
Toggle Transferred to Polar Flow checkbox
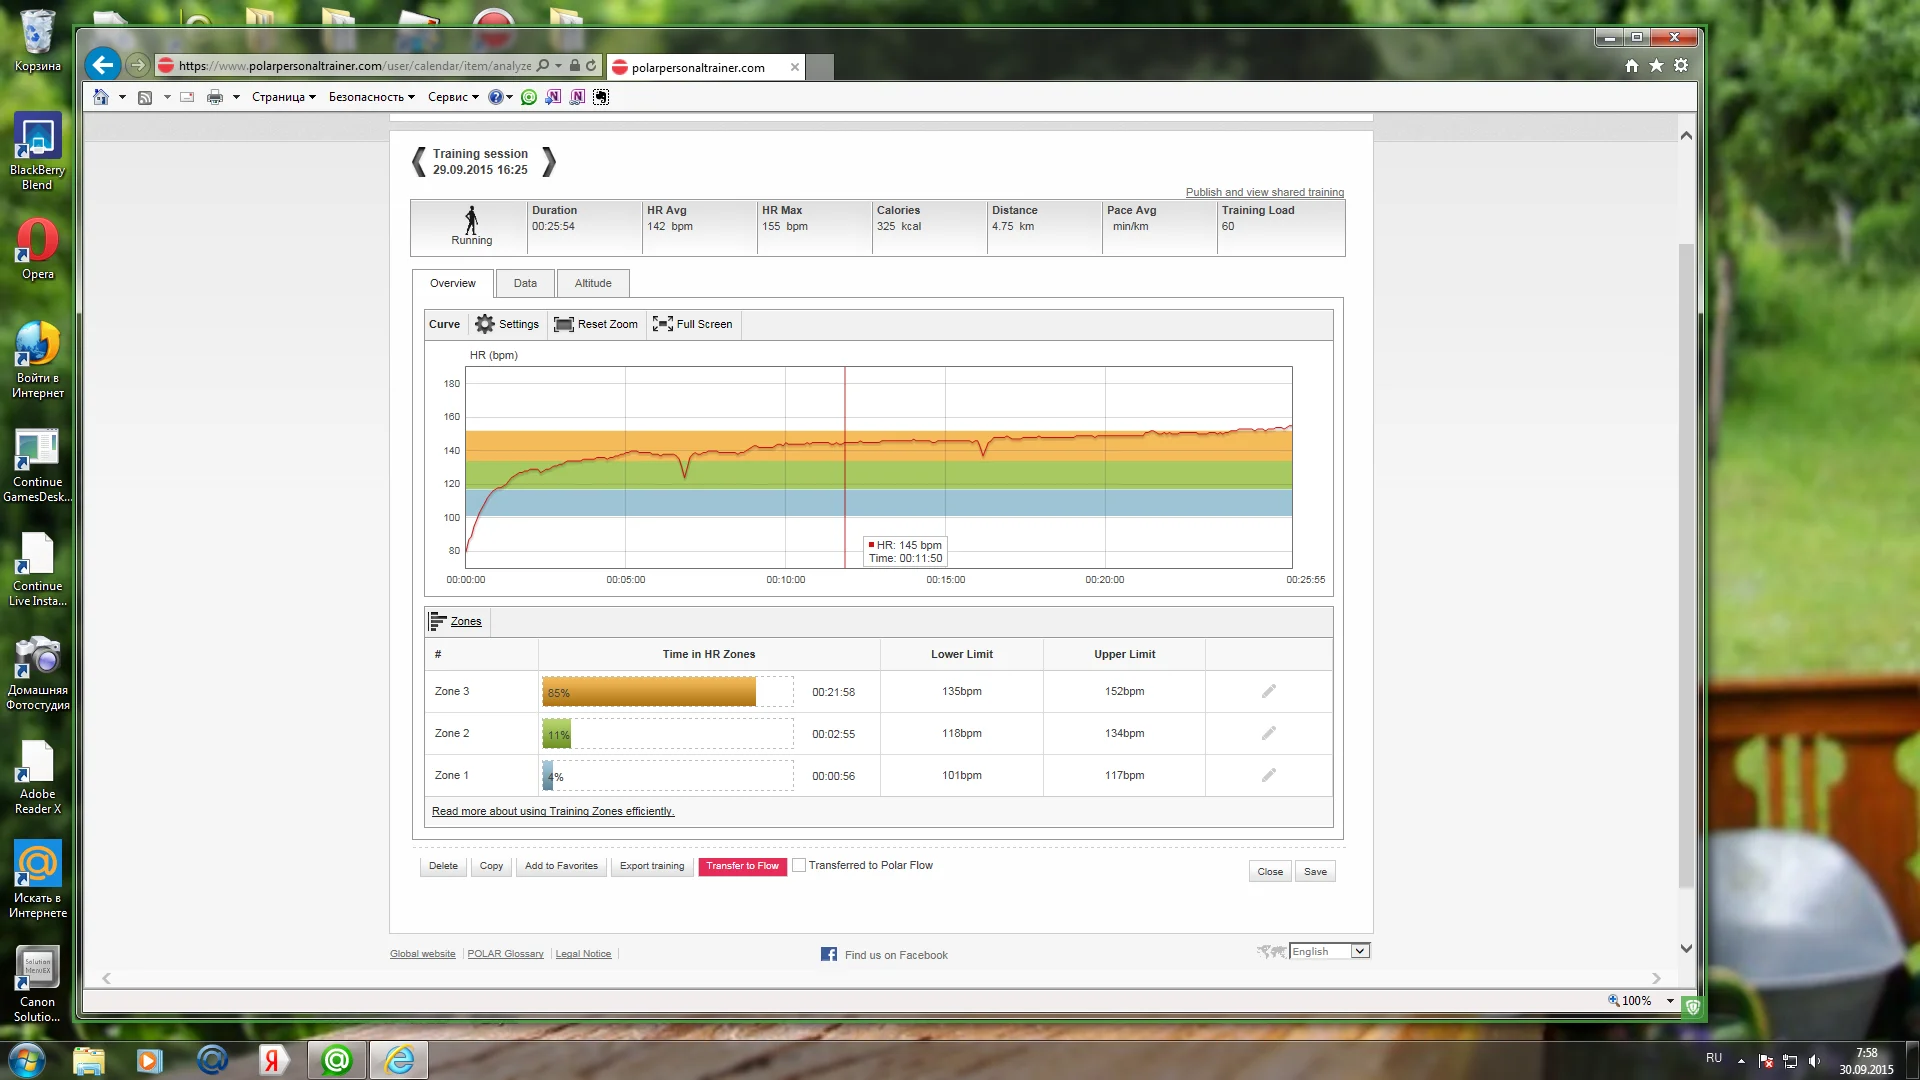799,865
